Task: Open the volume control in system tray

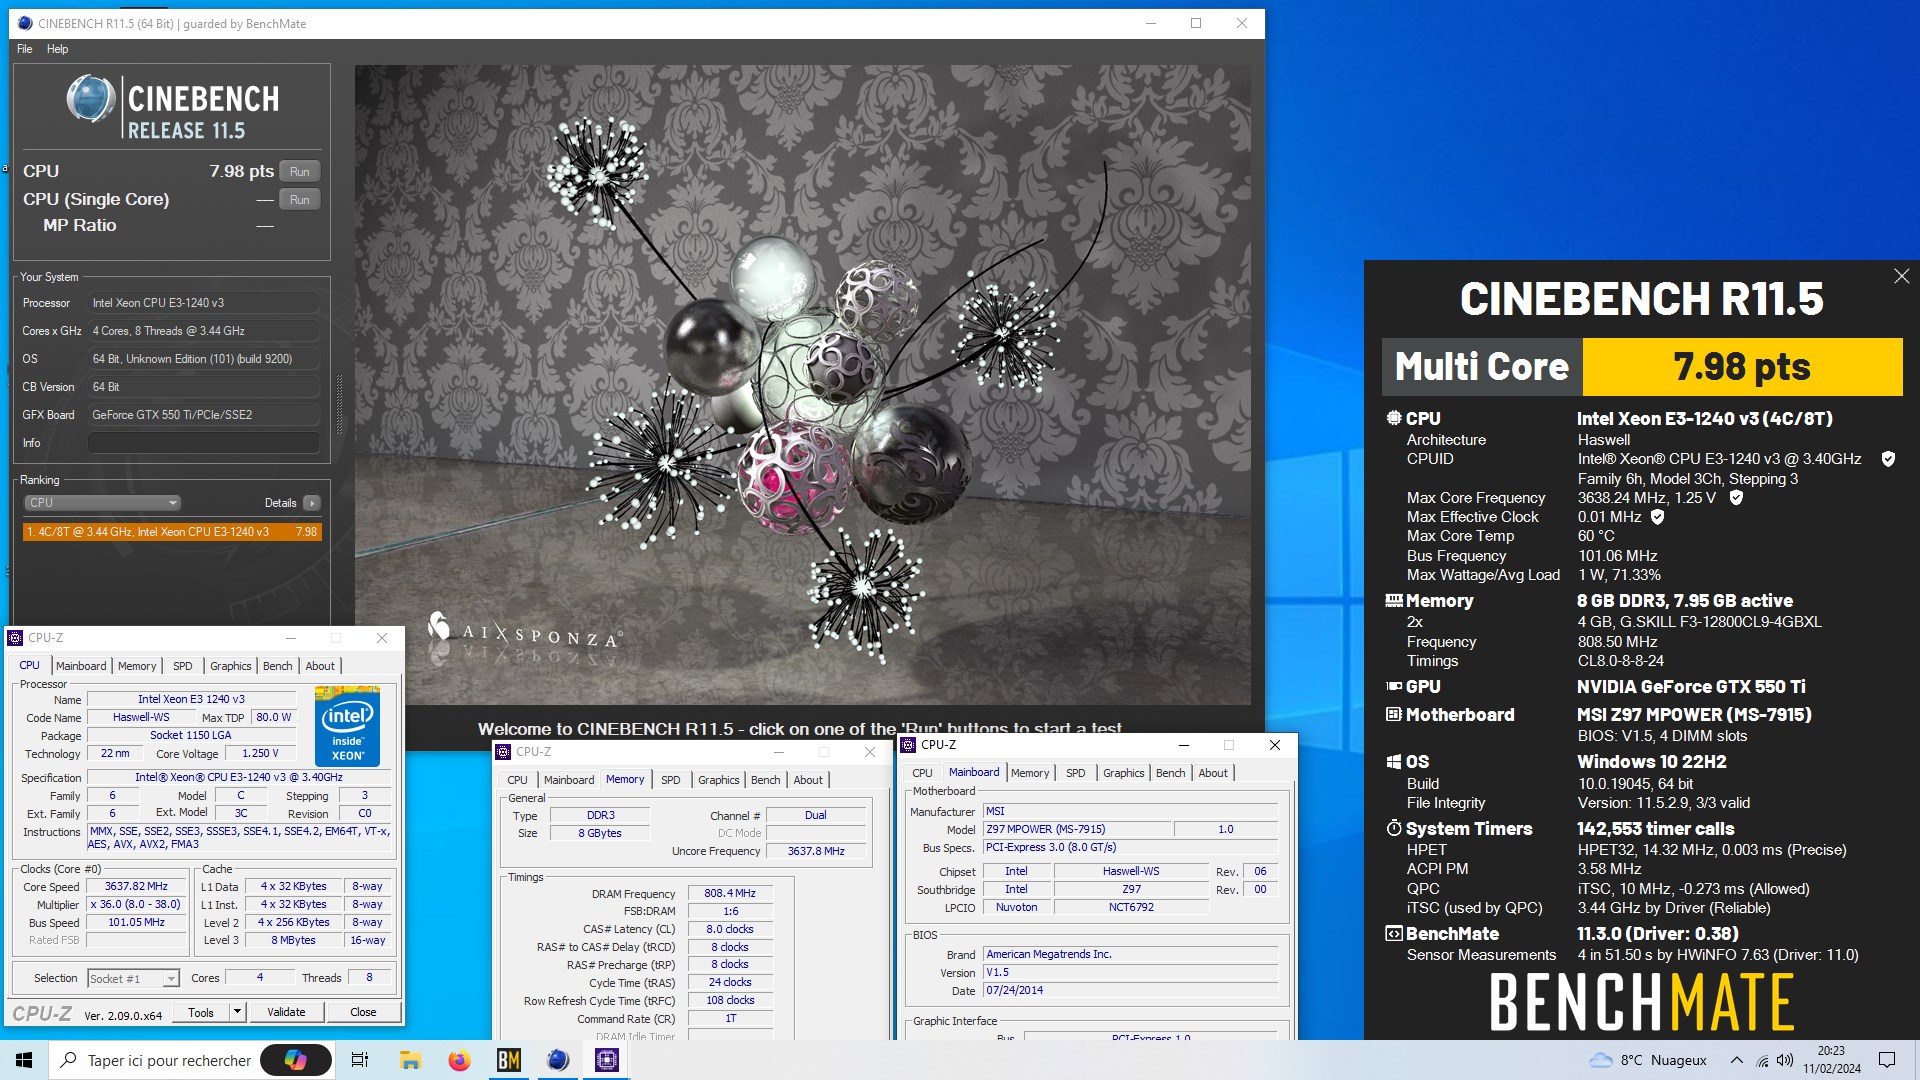Action: click(1785, 1060)
